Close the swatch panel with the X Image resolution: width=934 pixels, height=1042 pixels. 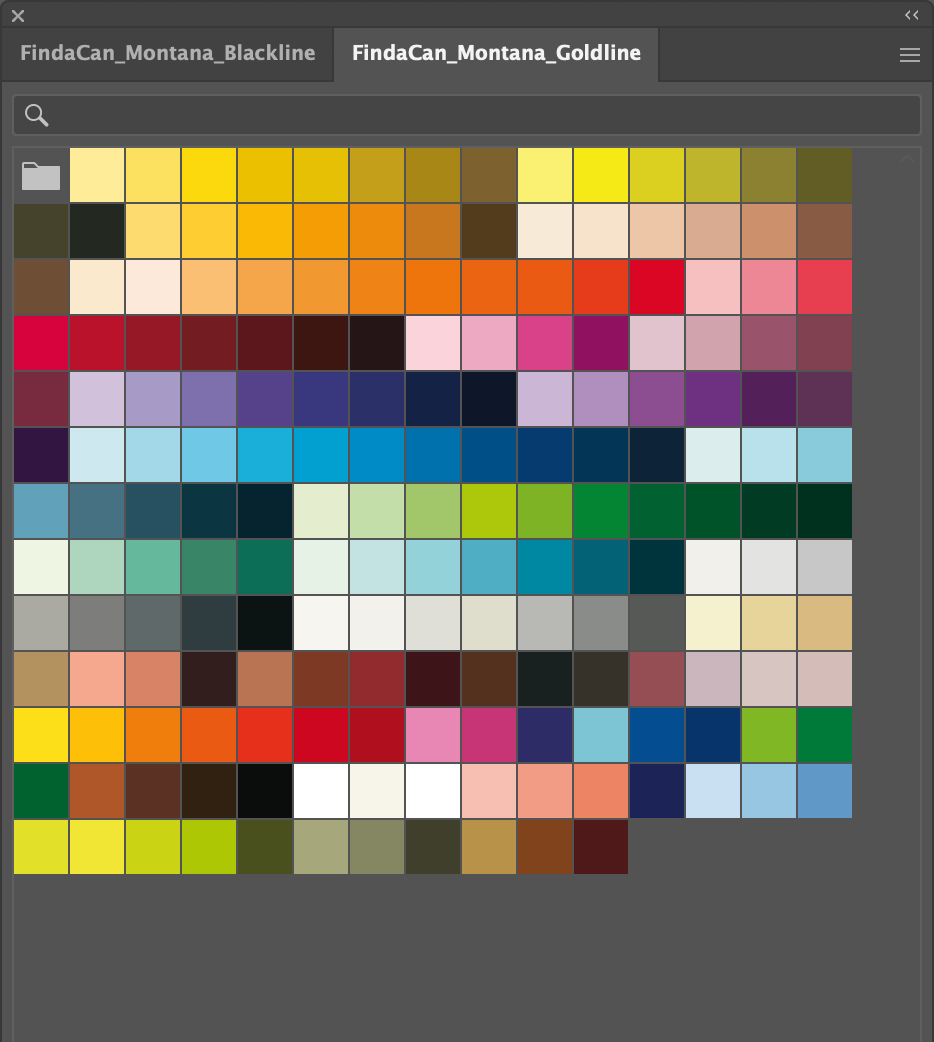tap(18, 15)
